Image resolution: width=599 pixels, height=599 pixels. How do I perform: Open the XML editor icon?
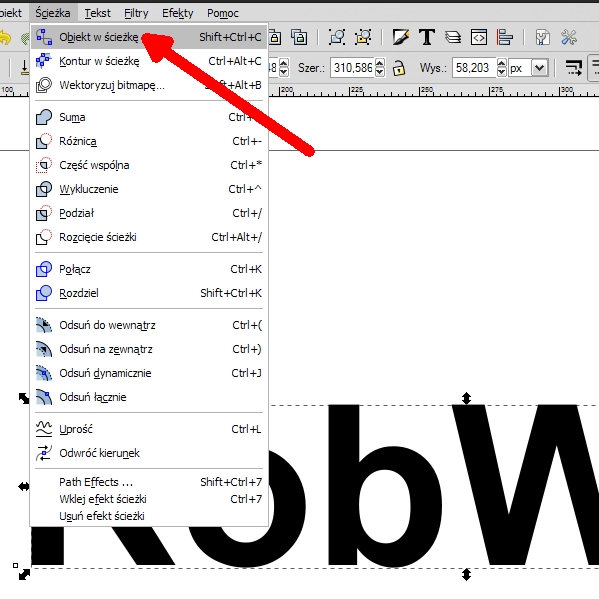pos(479,37)
